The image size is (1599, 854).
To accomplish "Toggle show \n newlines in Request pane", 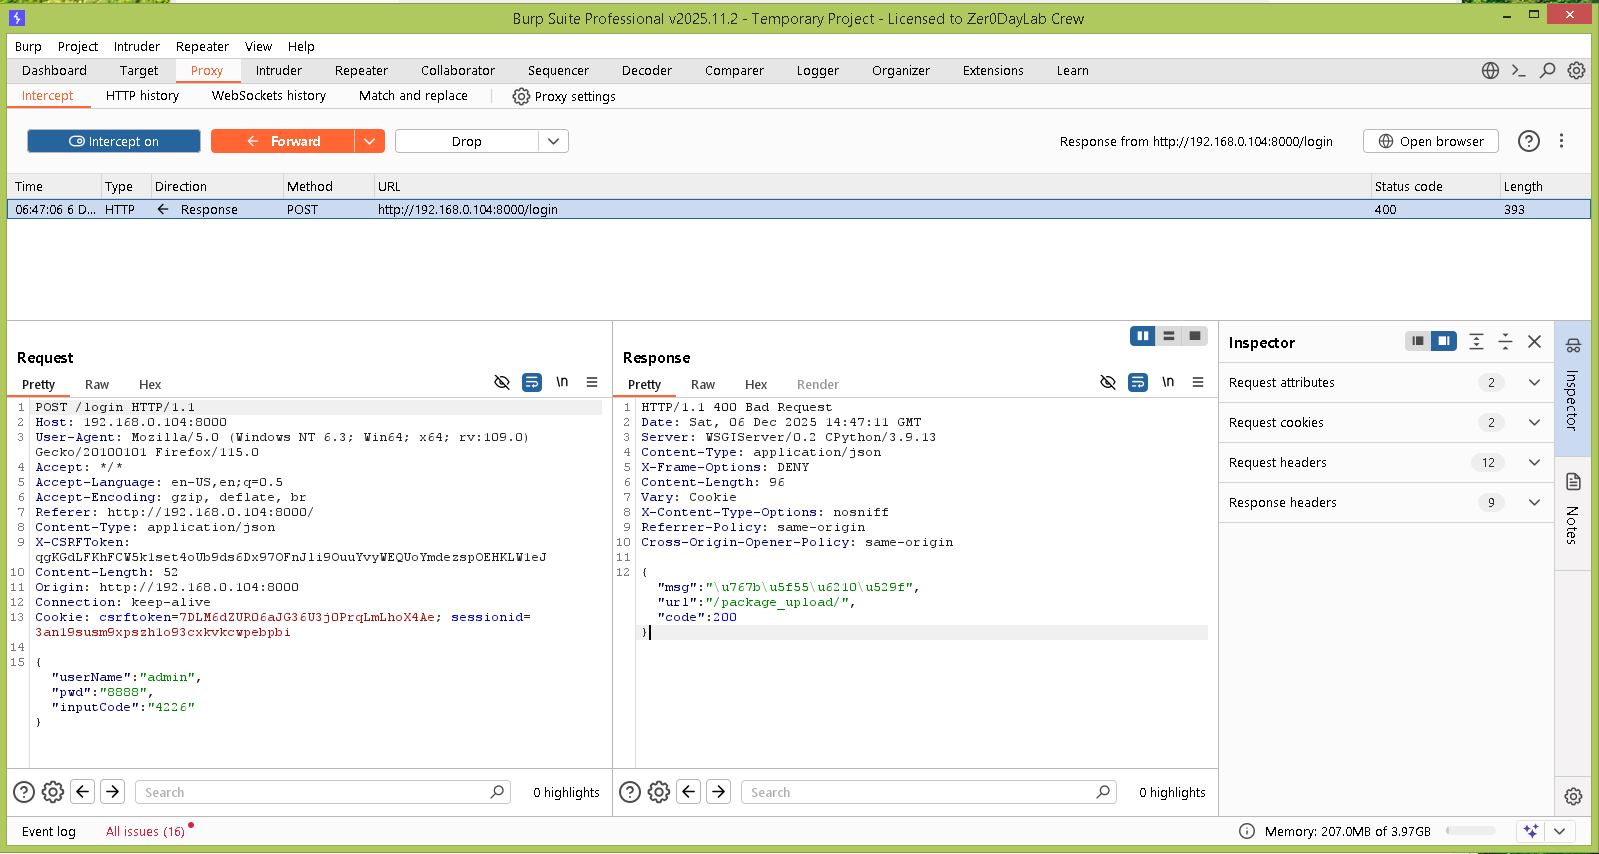I will (562, 382).
